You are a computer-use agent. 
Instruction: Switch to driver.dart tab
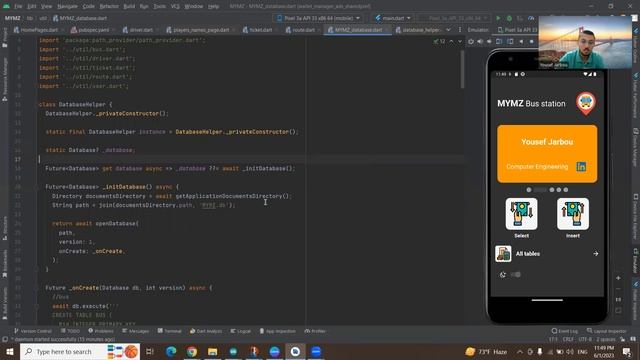pyautogui.click(x=140, y=30)
